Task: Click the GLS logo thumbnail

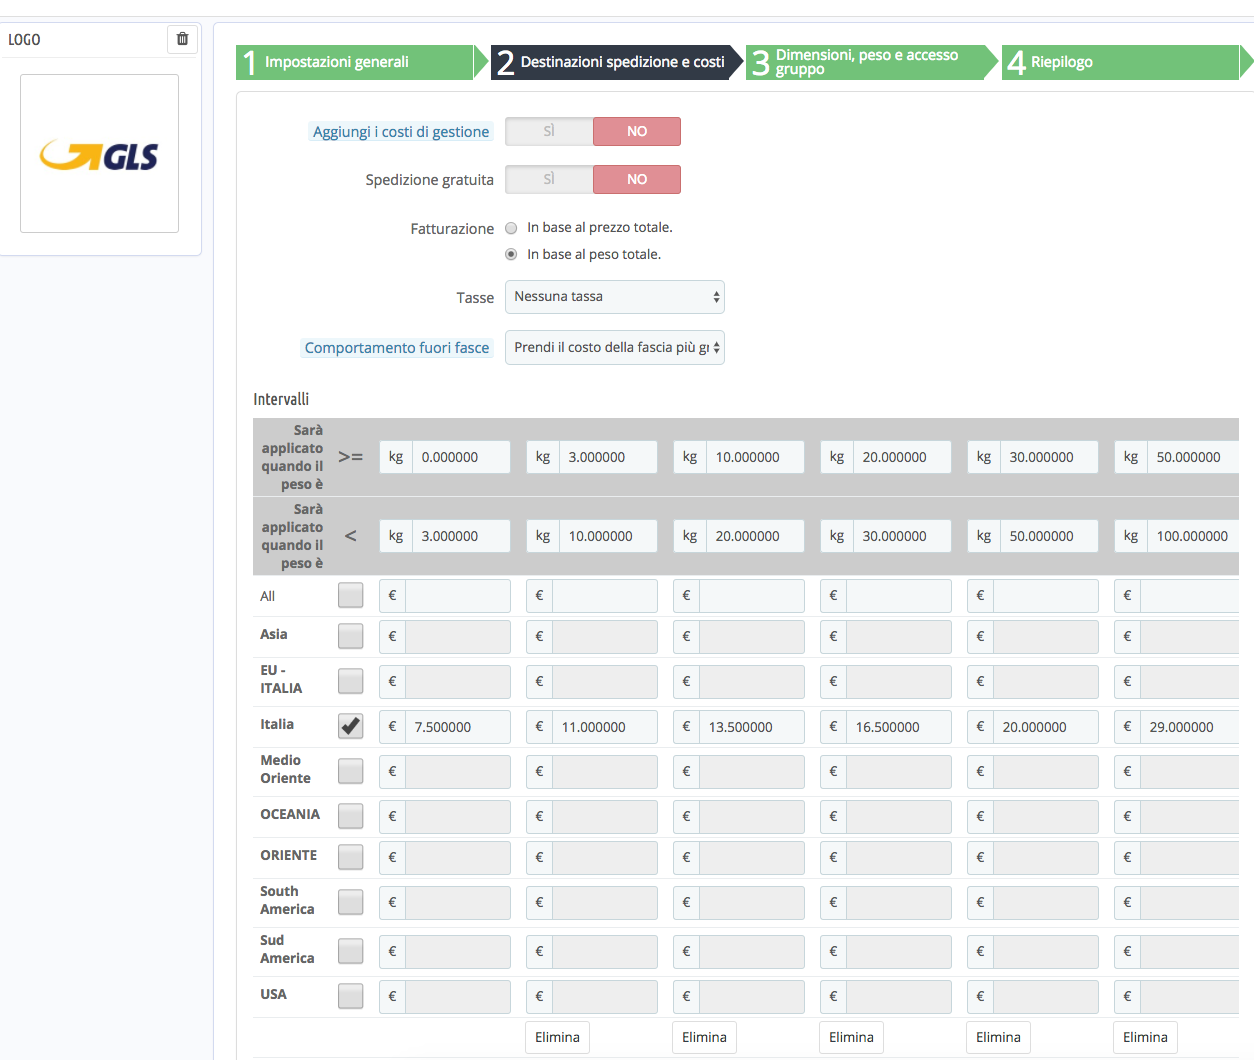Action: coord(100,154)
